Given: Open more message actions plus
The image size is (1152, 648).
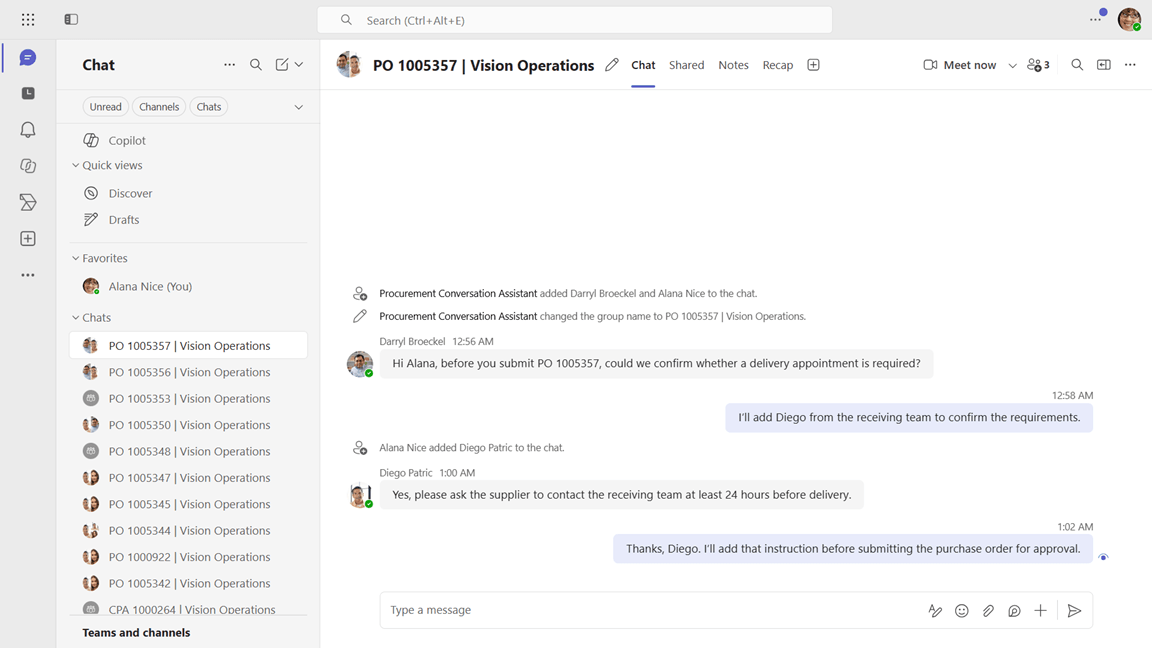Looking at the screenshot, I should tap(1040, 611).
